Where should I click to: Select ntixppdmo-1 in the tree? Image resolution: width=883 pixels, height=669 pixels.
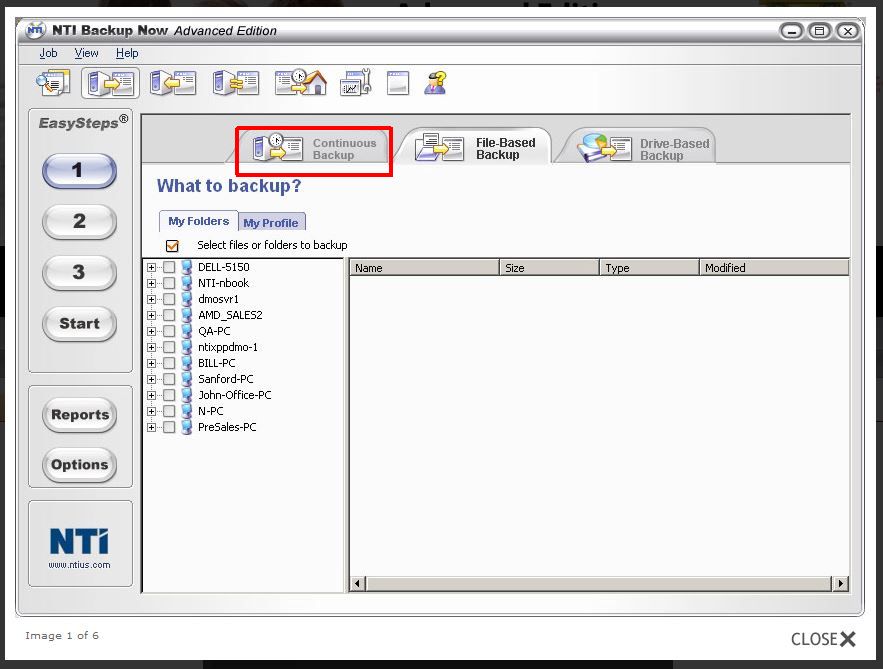click(x=228, y=347)
